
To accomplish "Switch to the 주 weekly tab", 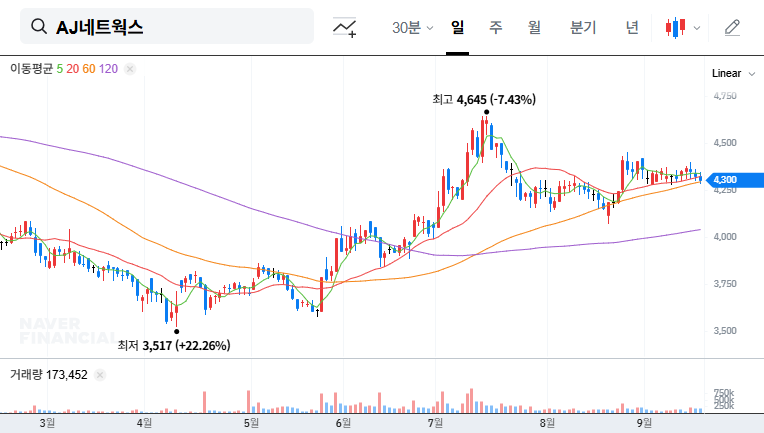I will [496, 27].
